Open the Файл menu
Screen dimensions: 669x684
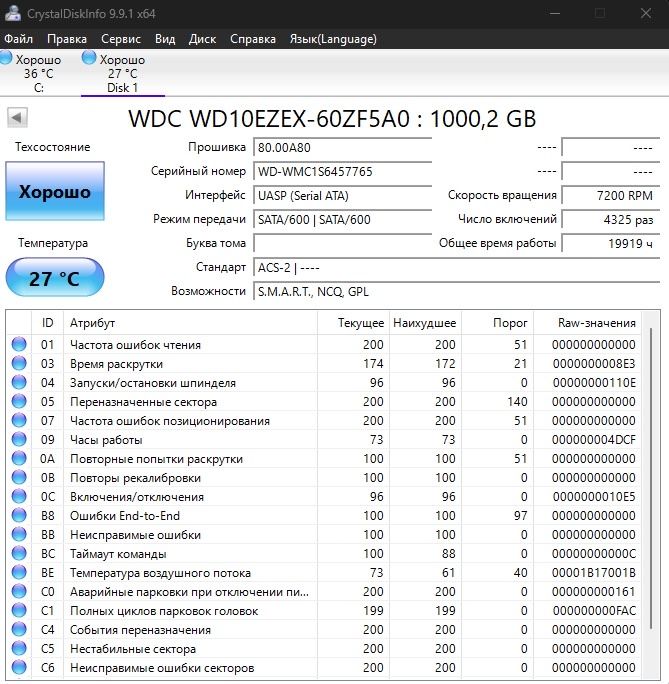(18, 39)
